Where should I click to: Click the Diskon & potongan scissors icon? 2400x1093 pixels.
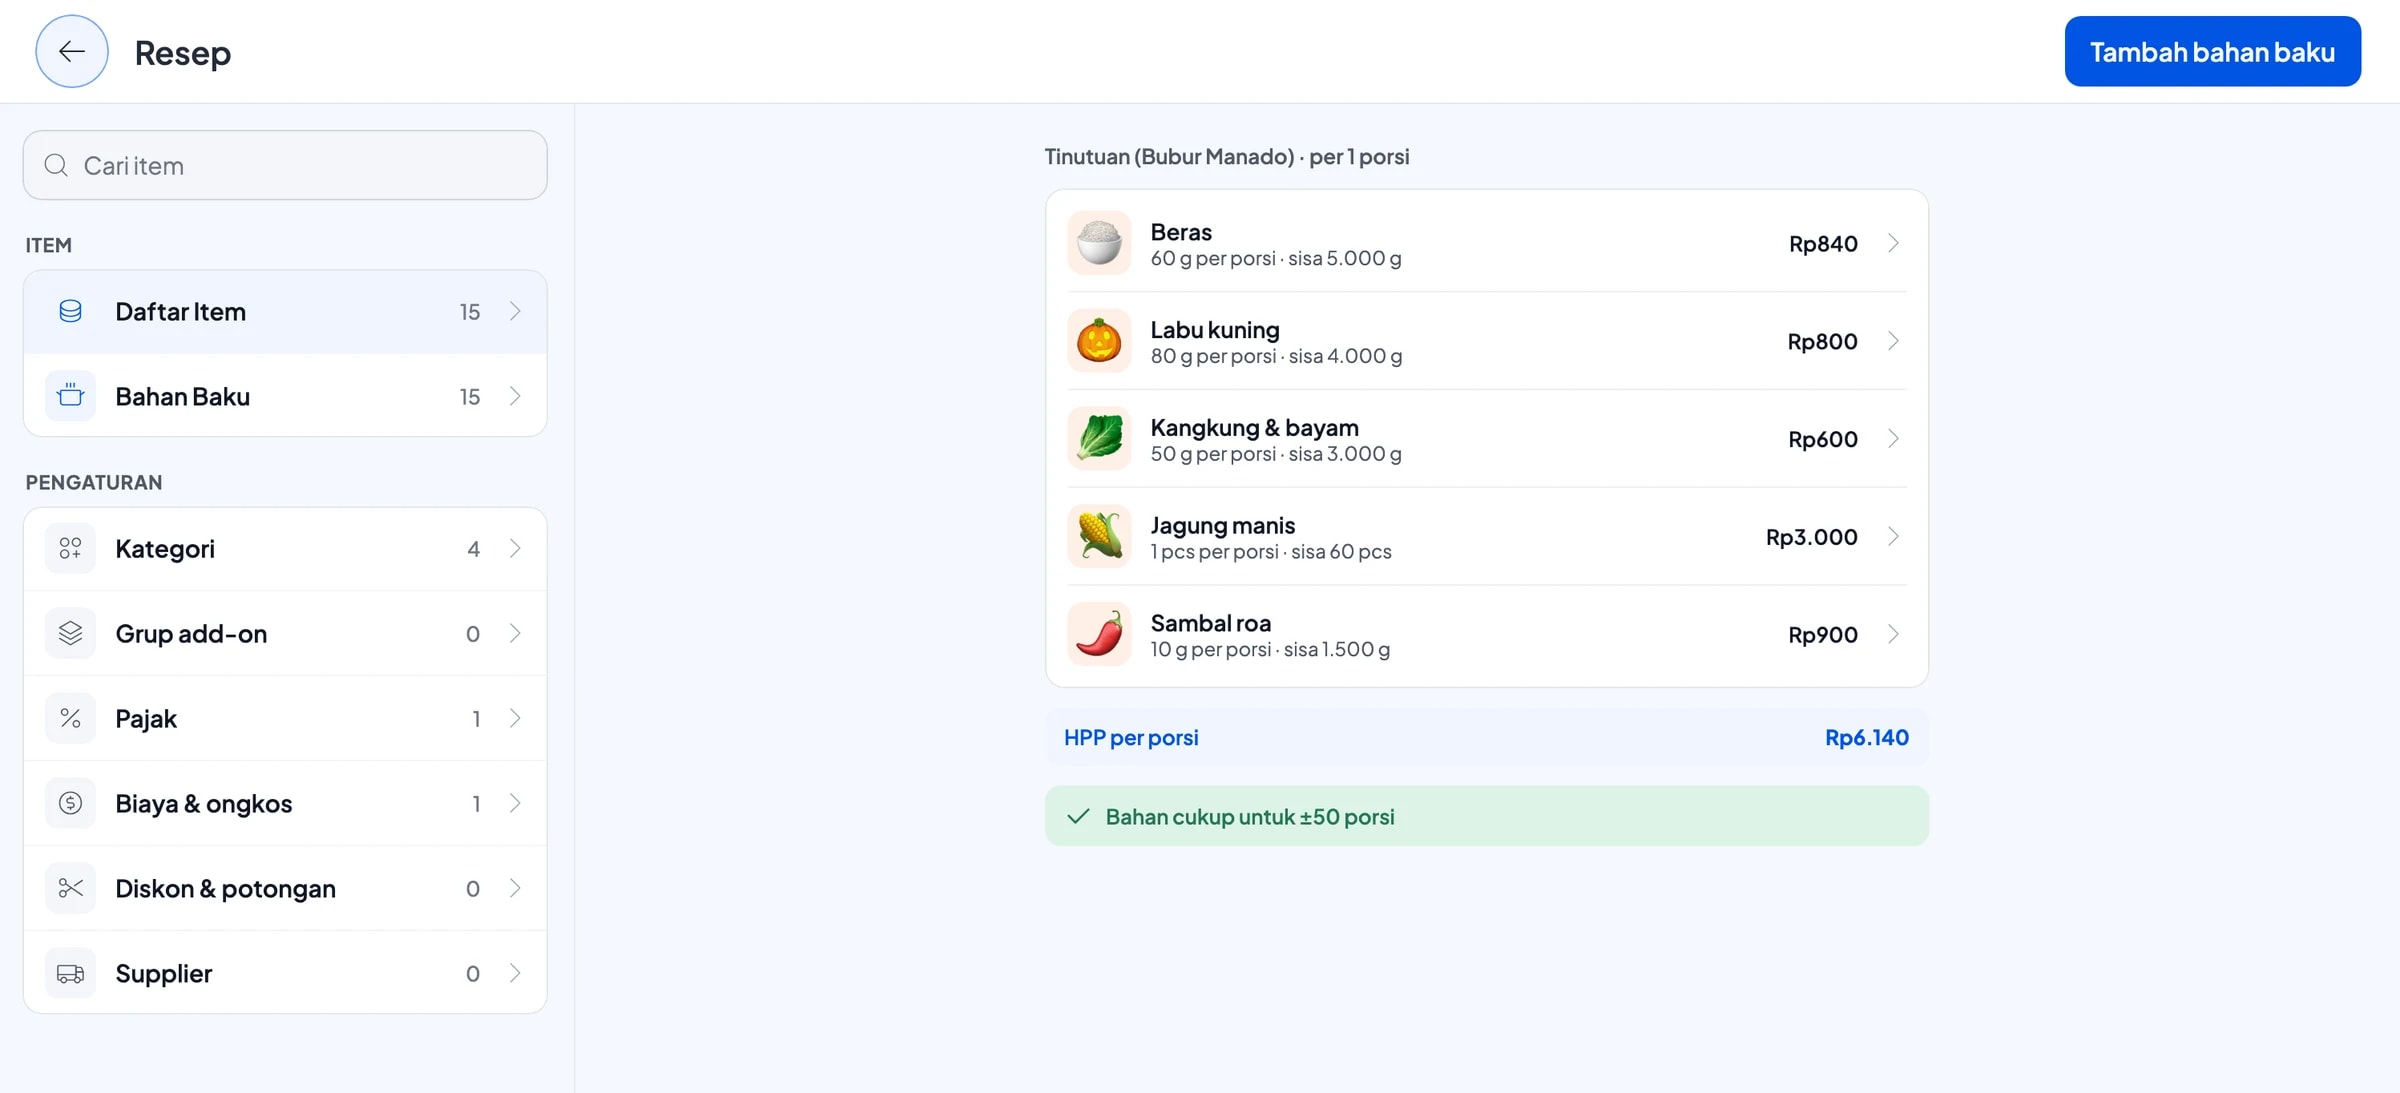coord(70,888)
